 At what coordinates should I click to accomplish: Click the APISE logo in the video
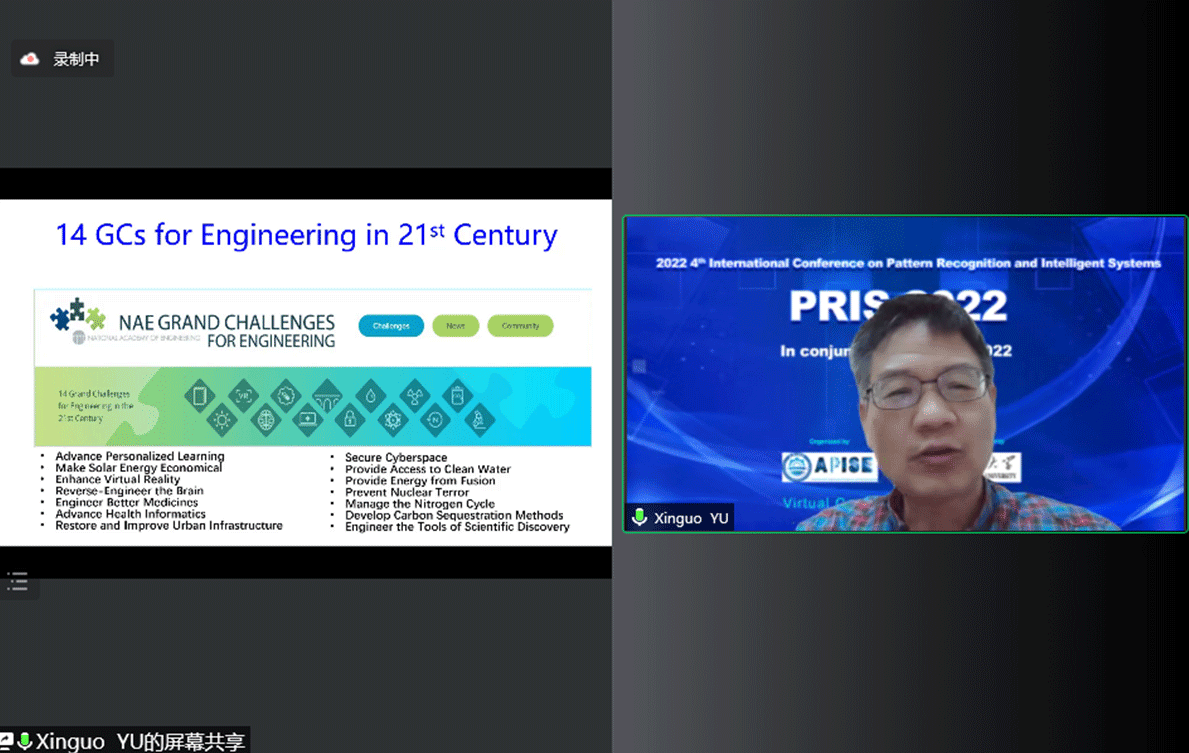pos(829,466)
